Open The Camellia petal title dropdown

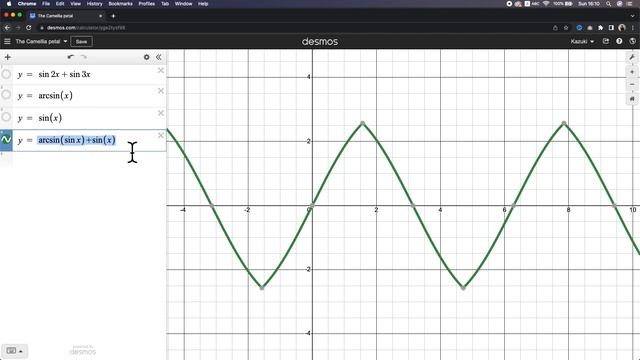41,41
